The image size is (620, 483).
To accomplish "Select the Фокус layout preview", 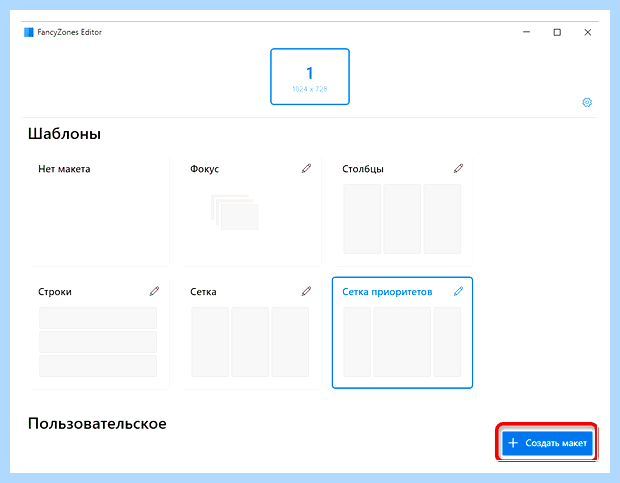I will (x=235, y=212).
